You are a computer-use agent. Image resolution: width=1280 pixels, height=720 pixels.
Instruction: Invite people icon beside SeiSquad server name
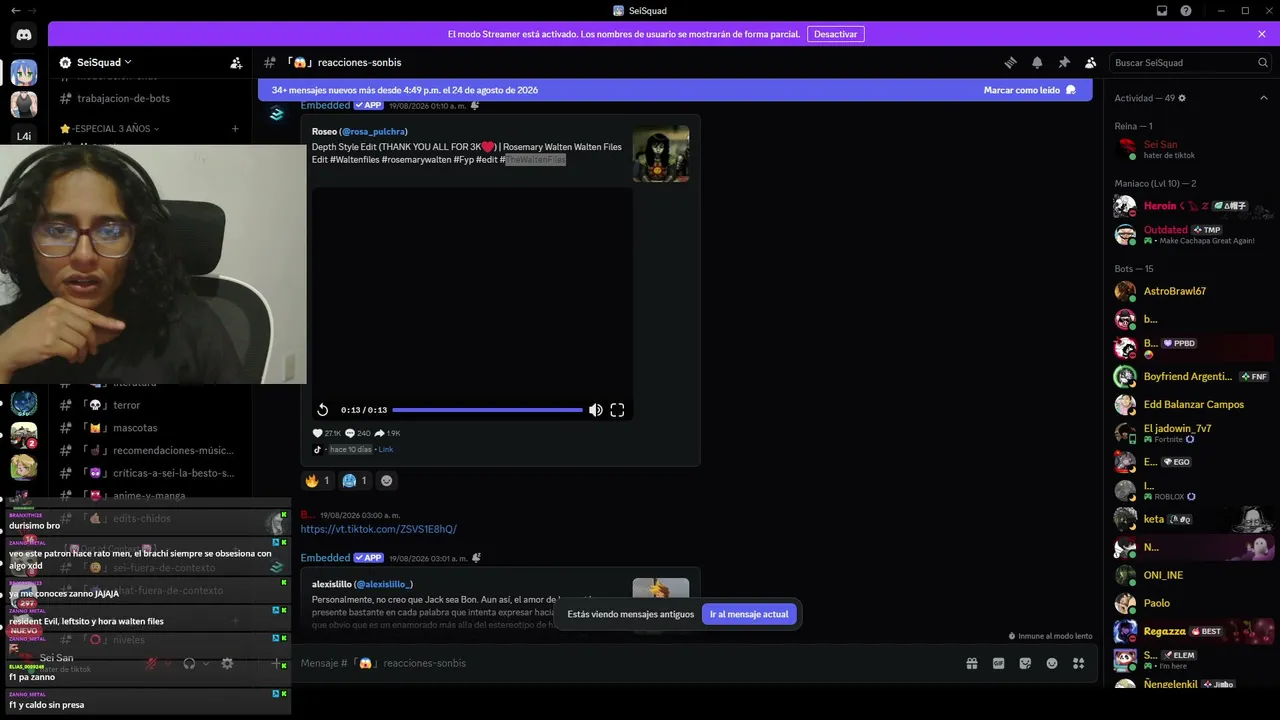[x=236, y=62]
